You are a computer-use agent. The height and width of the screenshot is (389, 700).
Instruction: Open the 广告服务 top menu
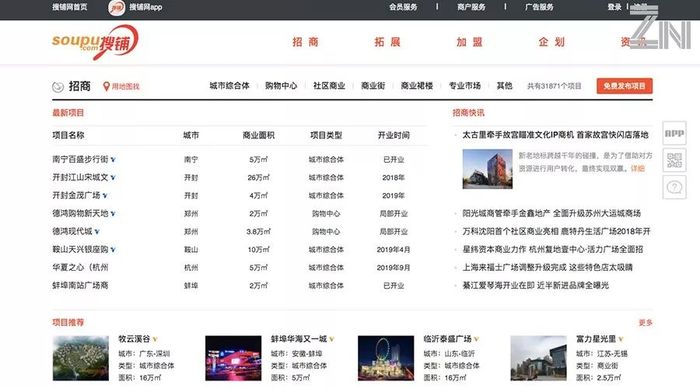pos(539,7)
